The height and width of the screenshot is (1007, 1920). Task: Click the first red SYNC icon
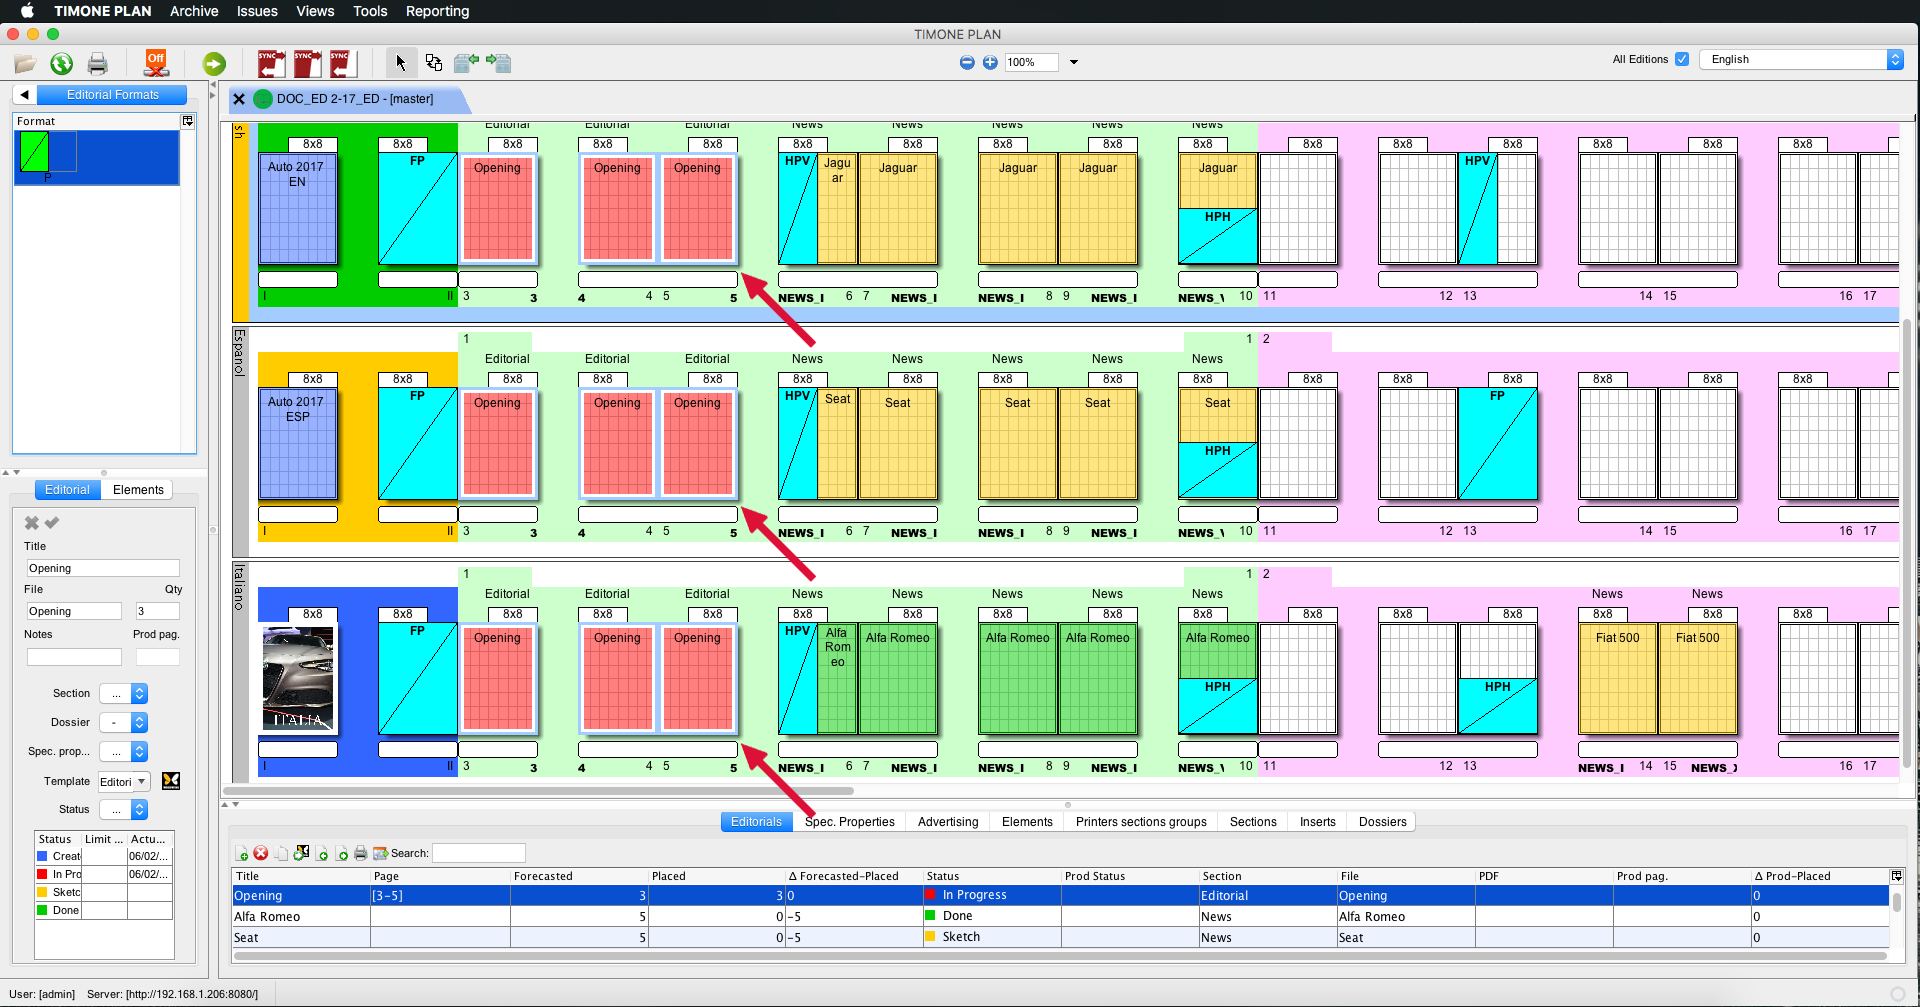pyautogui.click(x=271, y=63)
